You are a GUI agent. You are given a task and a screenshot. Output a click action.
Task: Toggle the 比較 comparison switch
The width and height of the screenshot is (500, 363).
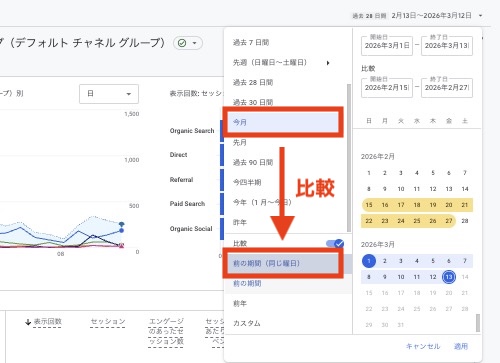(x=335, y=244)
